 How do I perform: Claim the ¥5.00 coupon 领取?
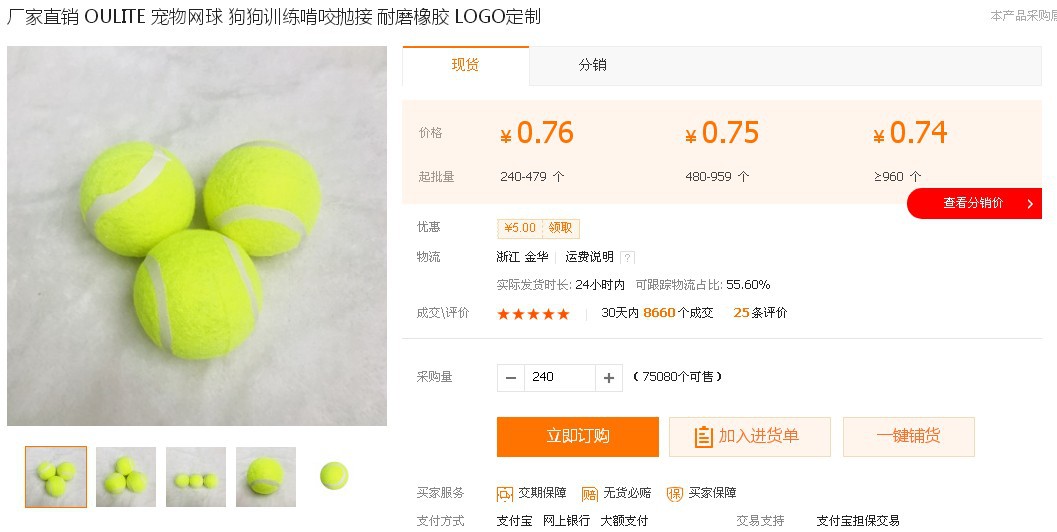[x=560, y=228]
